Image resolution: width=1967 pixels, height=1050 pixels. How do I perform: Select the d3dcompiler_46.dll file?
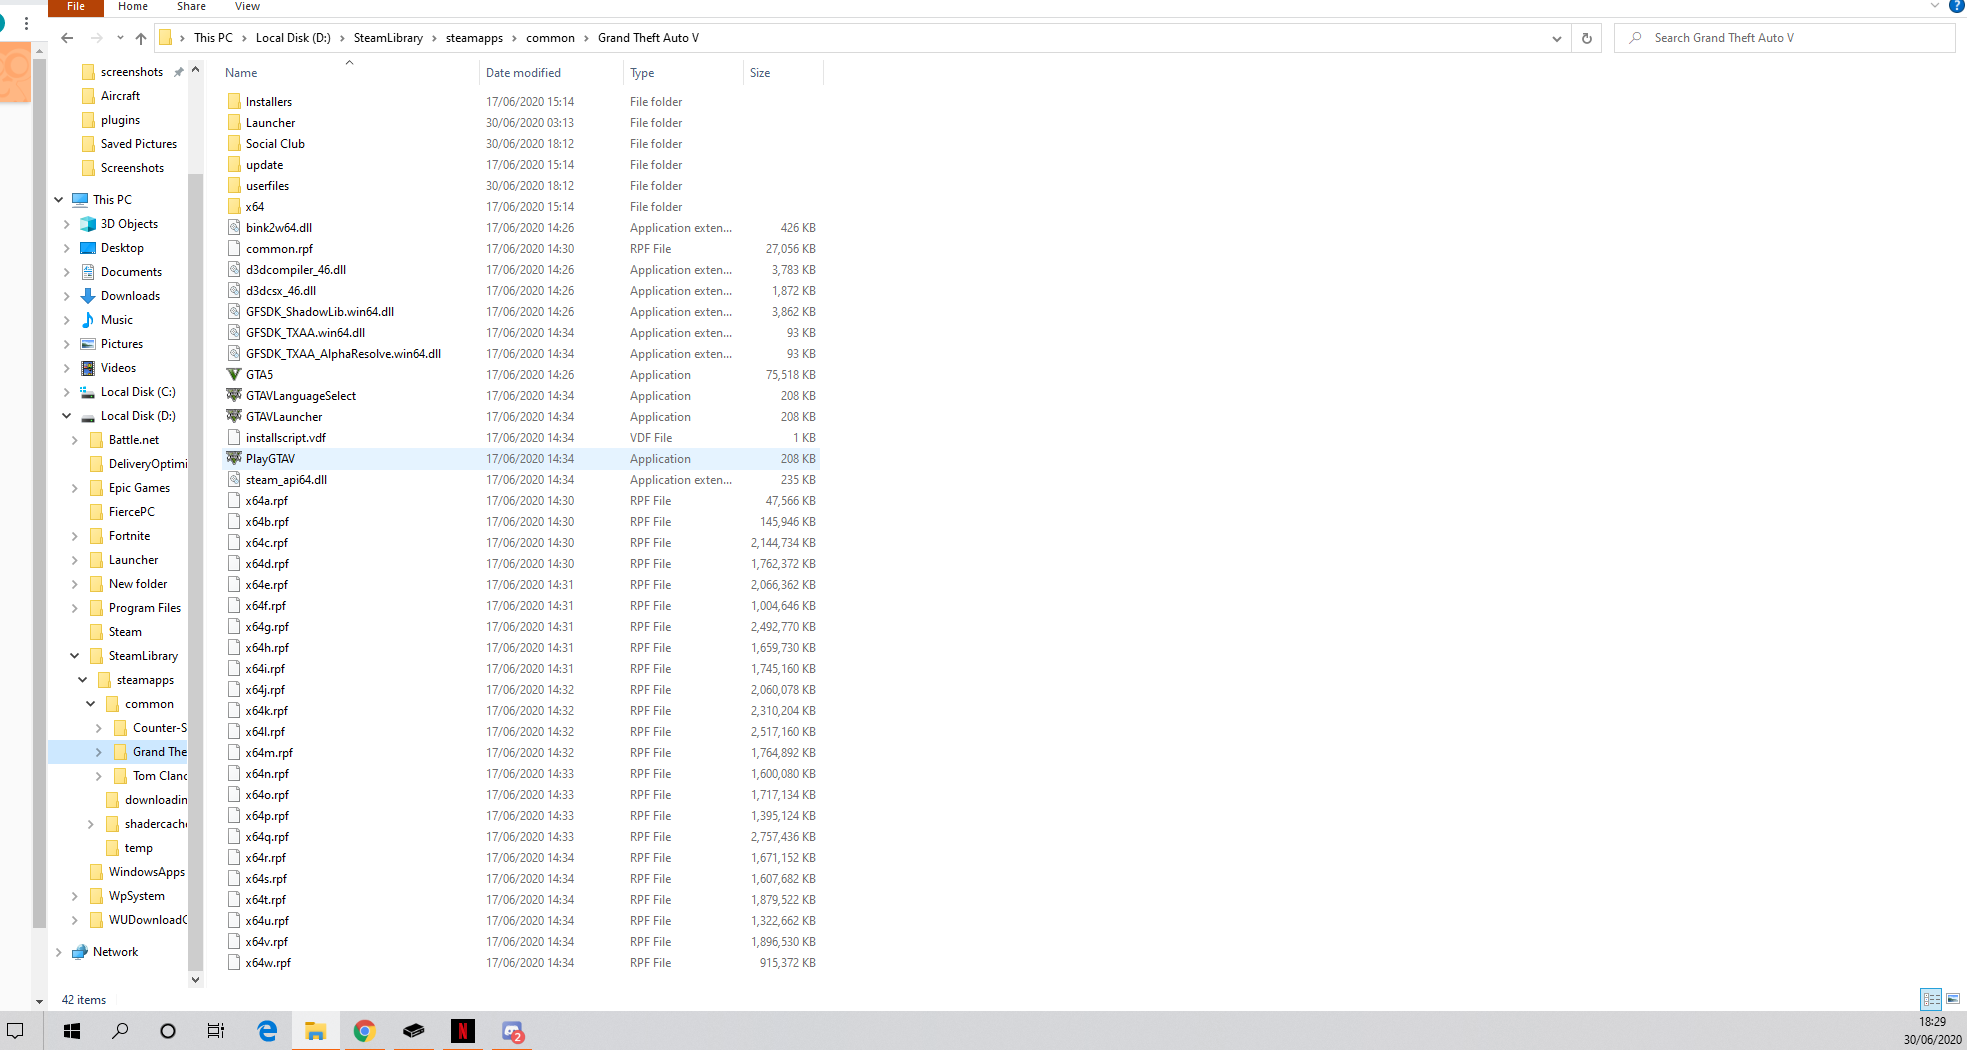521,270
